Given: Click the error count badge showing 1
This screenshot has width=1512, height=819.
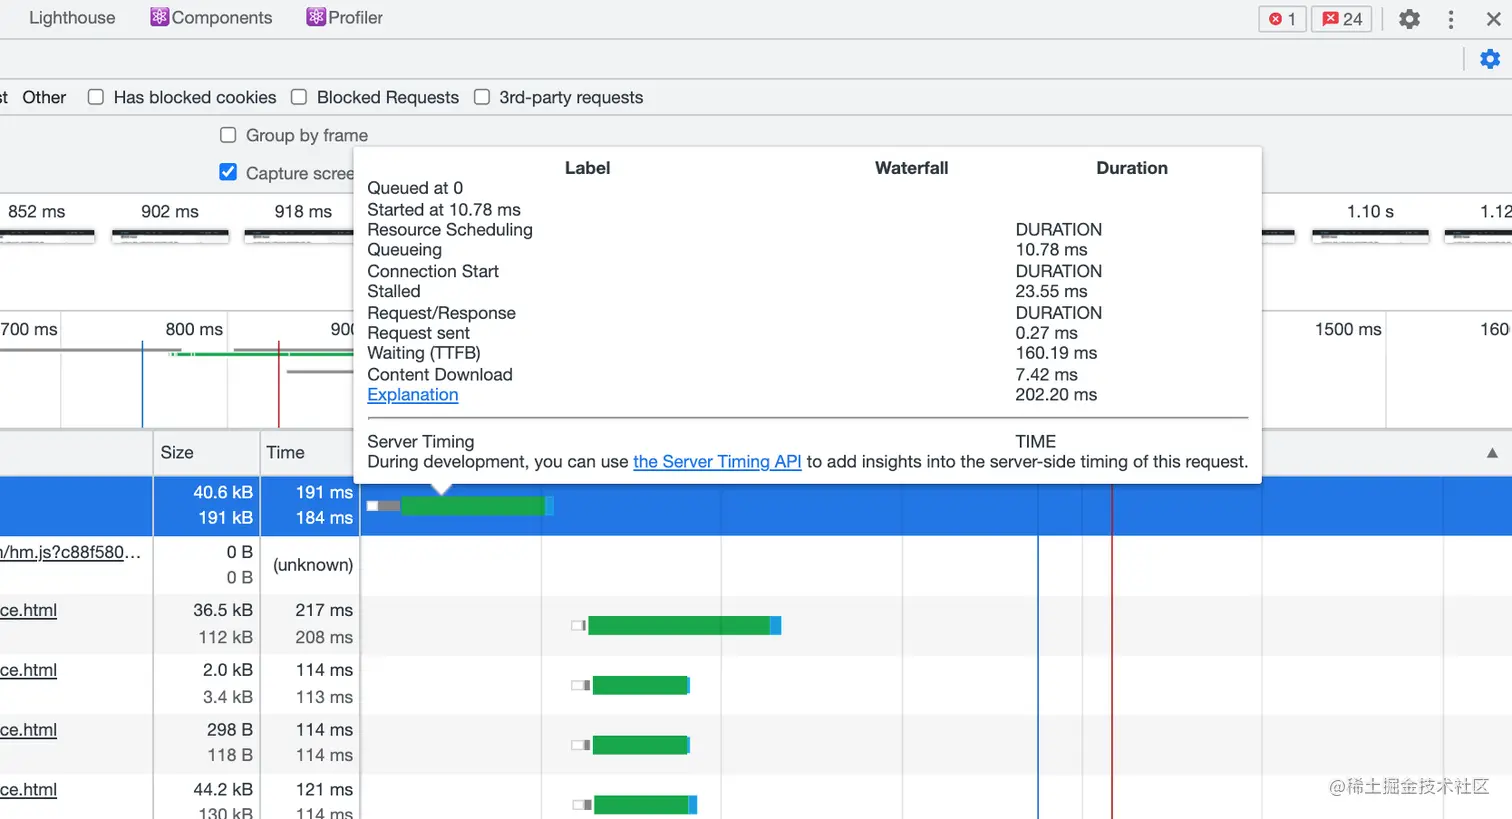Looking at the screenshot, I should click(x=1282, y=19).
